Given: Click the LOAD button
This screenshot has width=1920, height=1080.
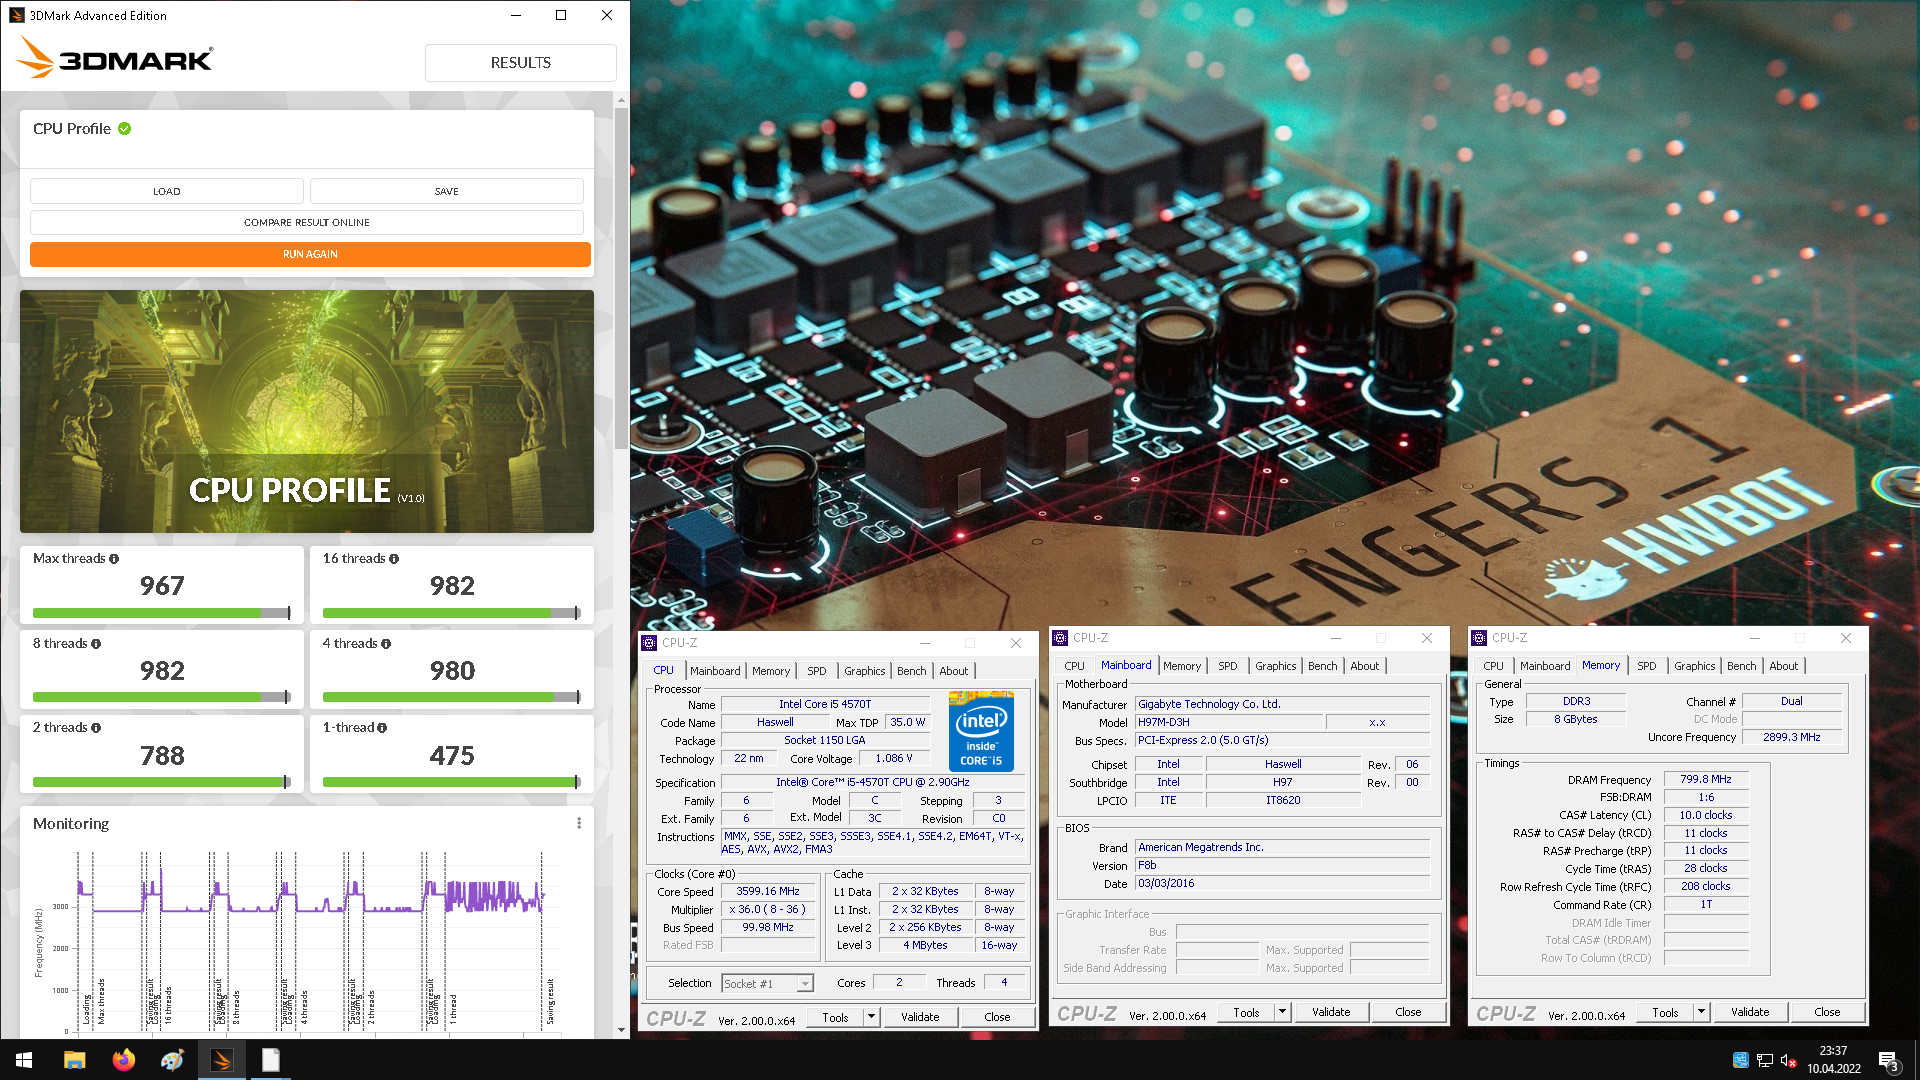Looking at the screenshot, I should 167,191.
